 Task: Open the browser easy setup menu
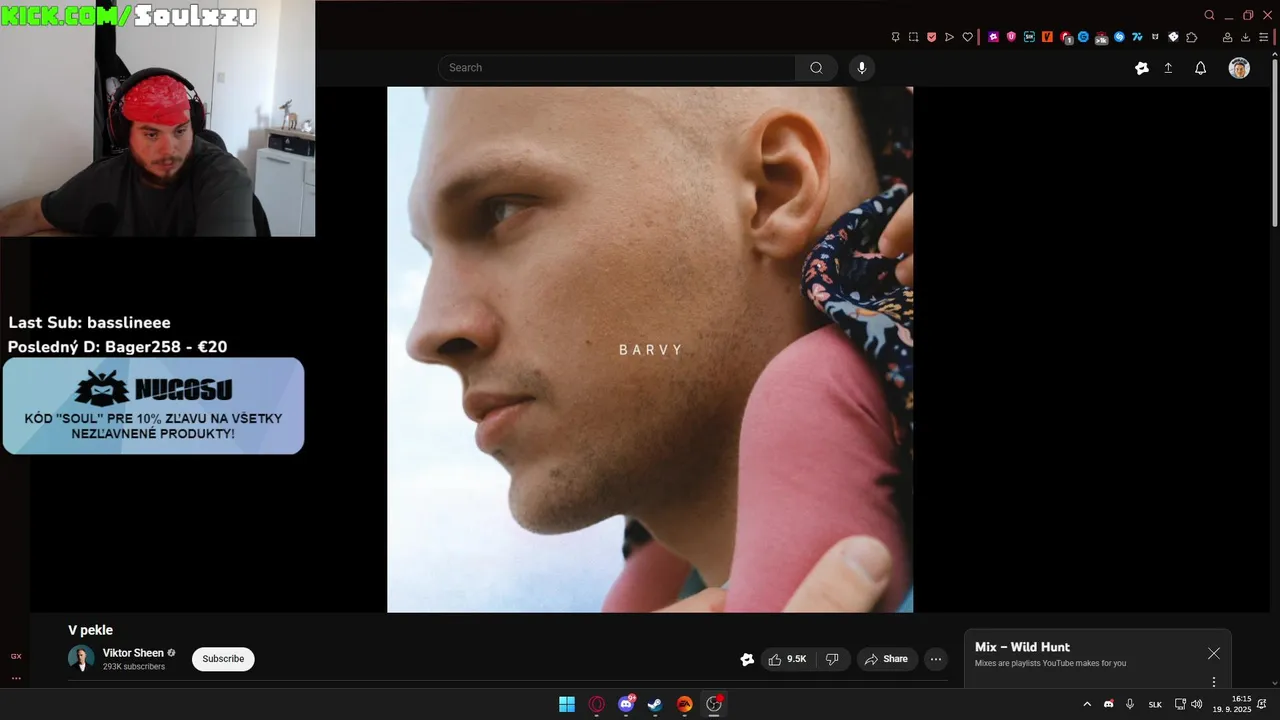click(x=1263, y=37)
